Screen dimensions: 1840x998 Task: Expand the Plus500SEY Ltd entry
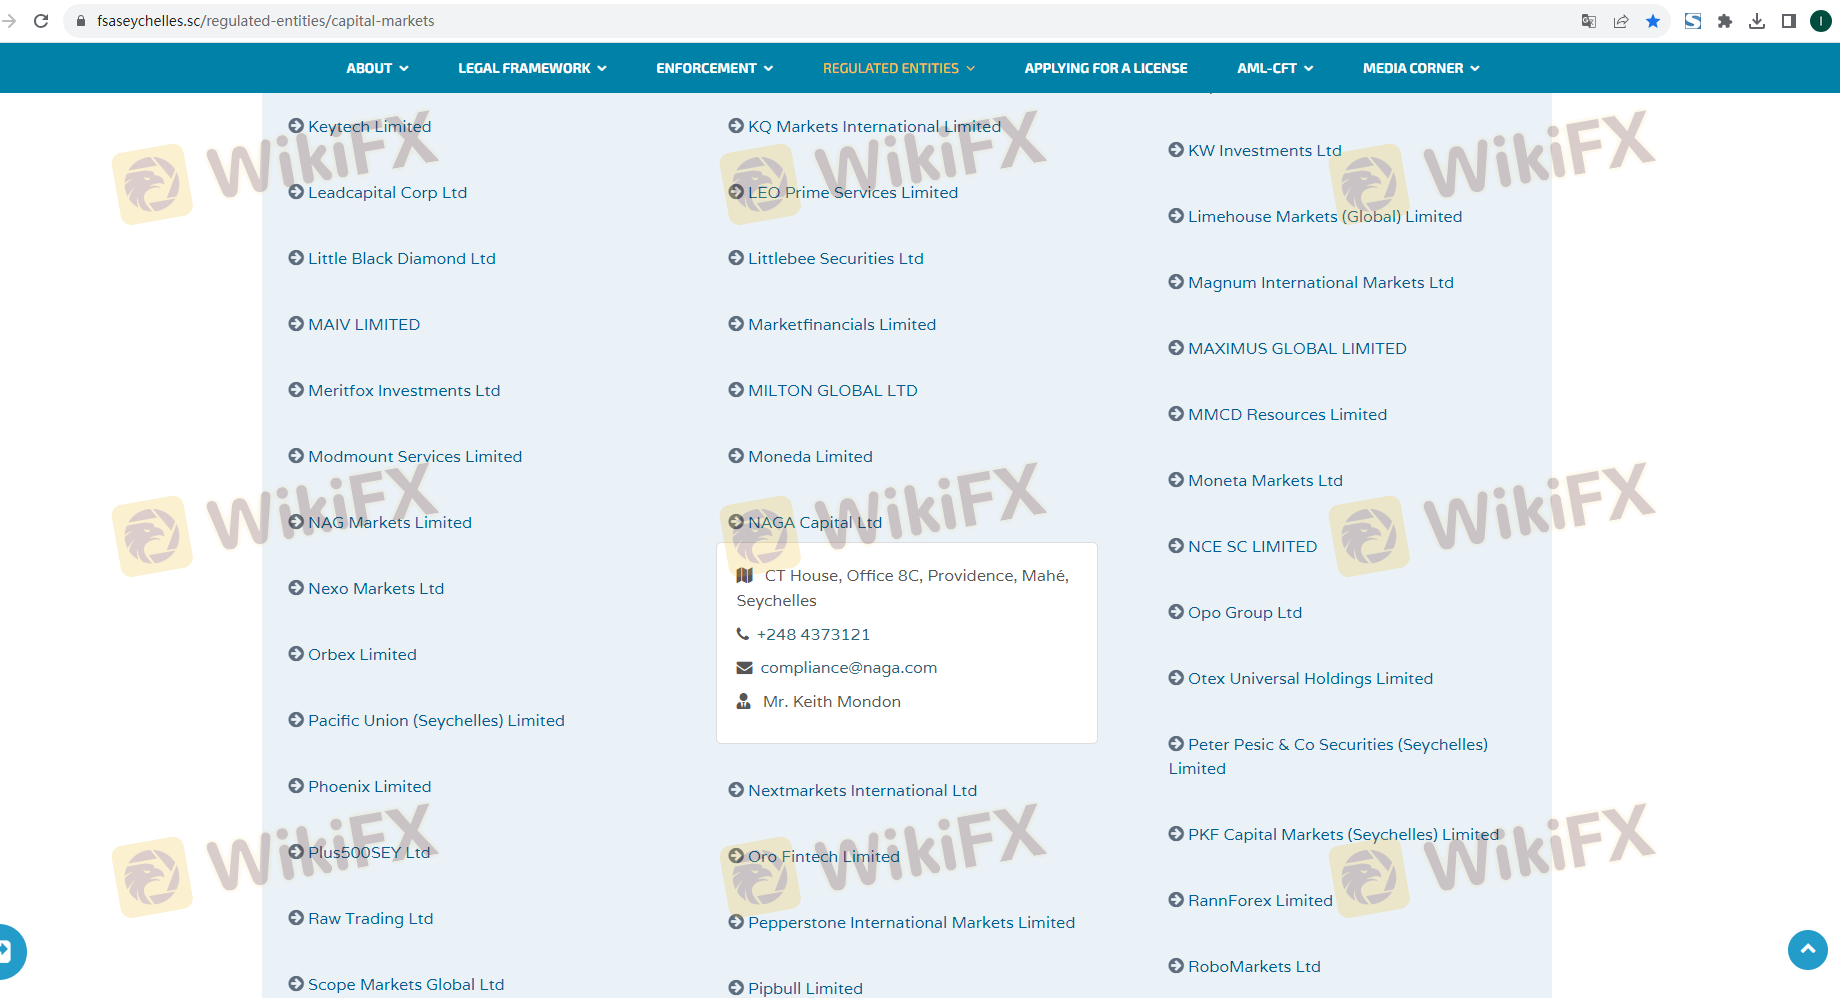368,852
